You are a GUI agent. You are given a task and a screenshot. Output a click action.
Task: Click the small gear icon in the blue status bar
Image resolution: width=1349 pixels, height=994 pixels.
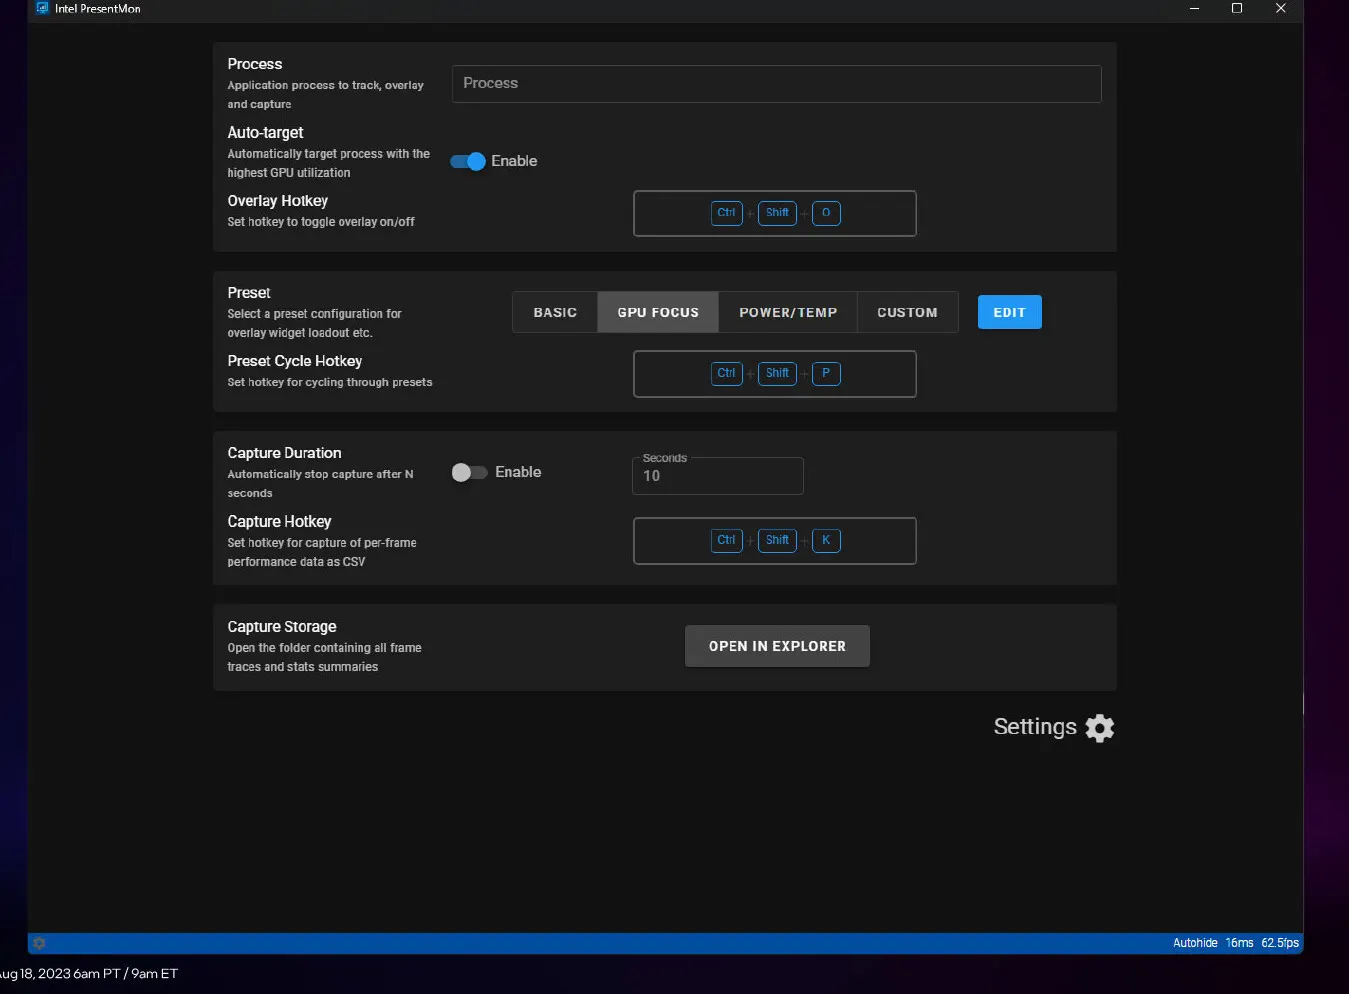pos(39,943)
